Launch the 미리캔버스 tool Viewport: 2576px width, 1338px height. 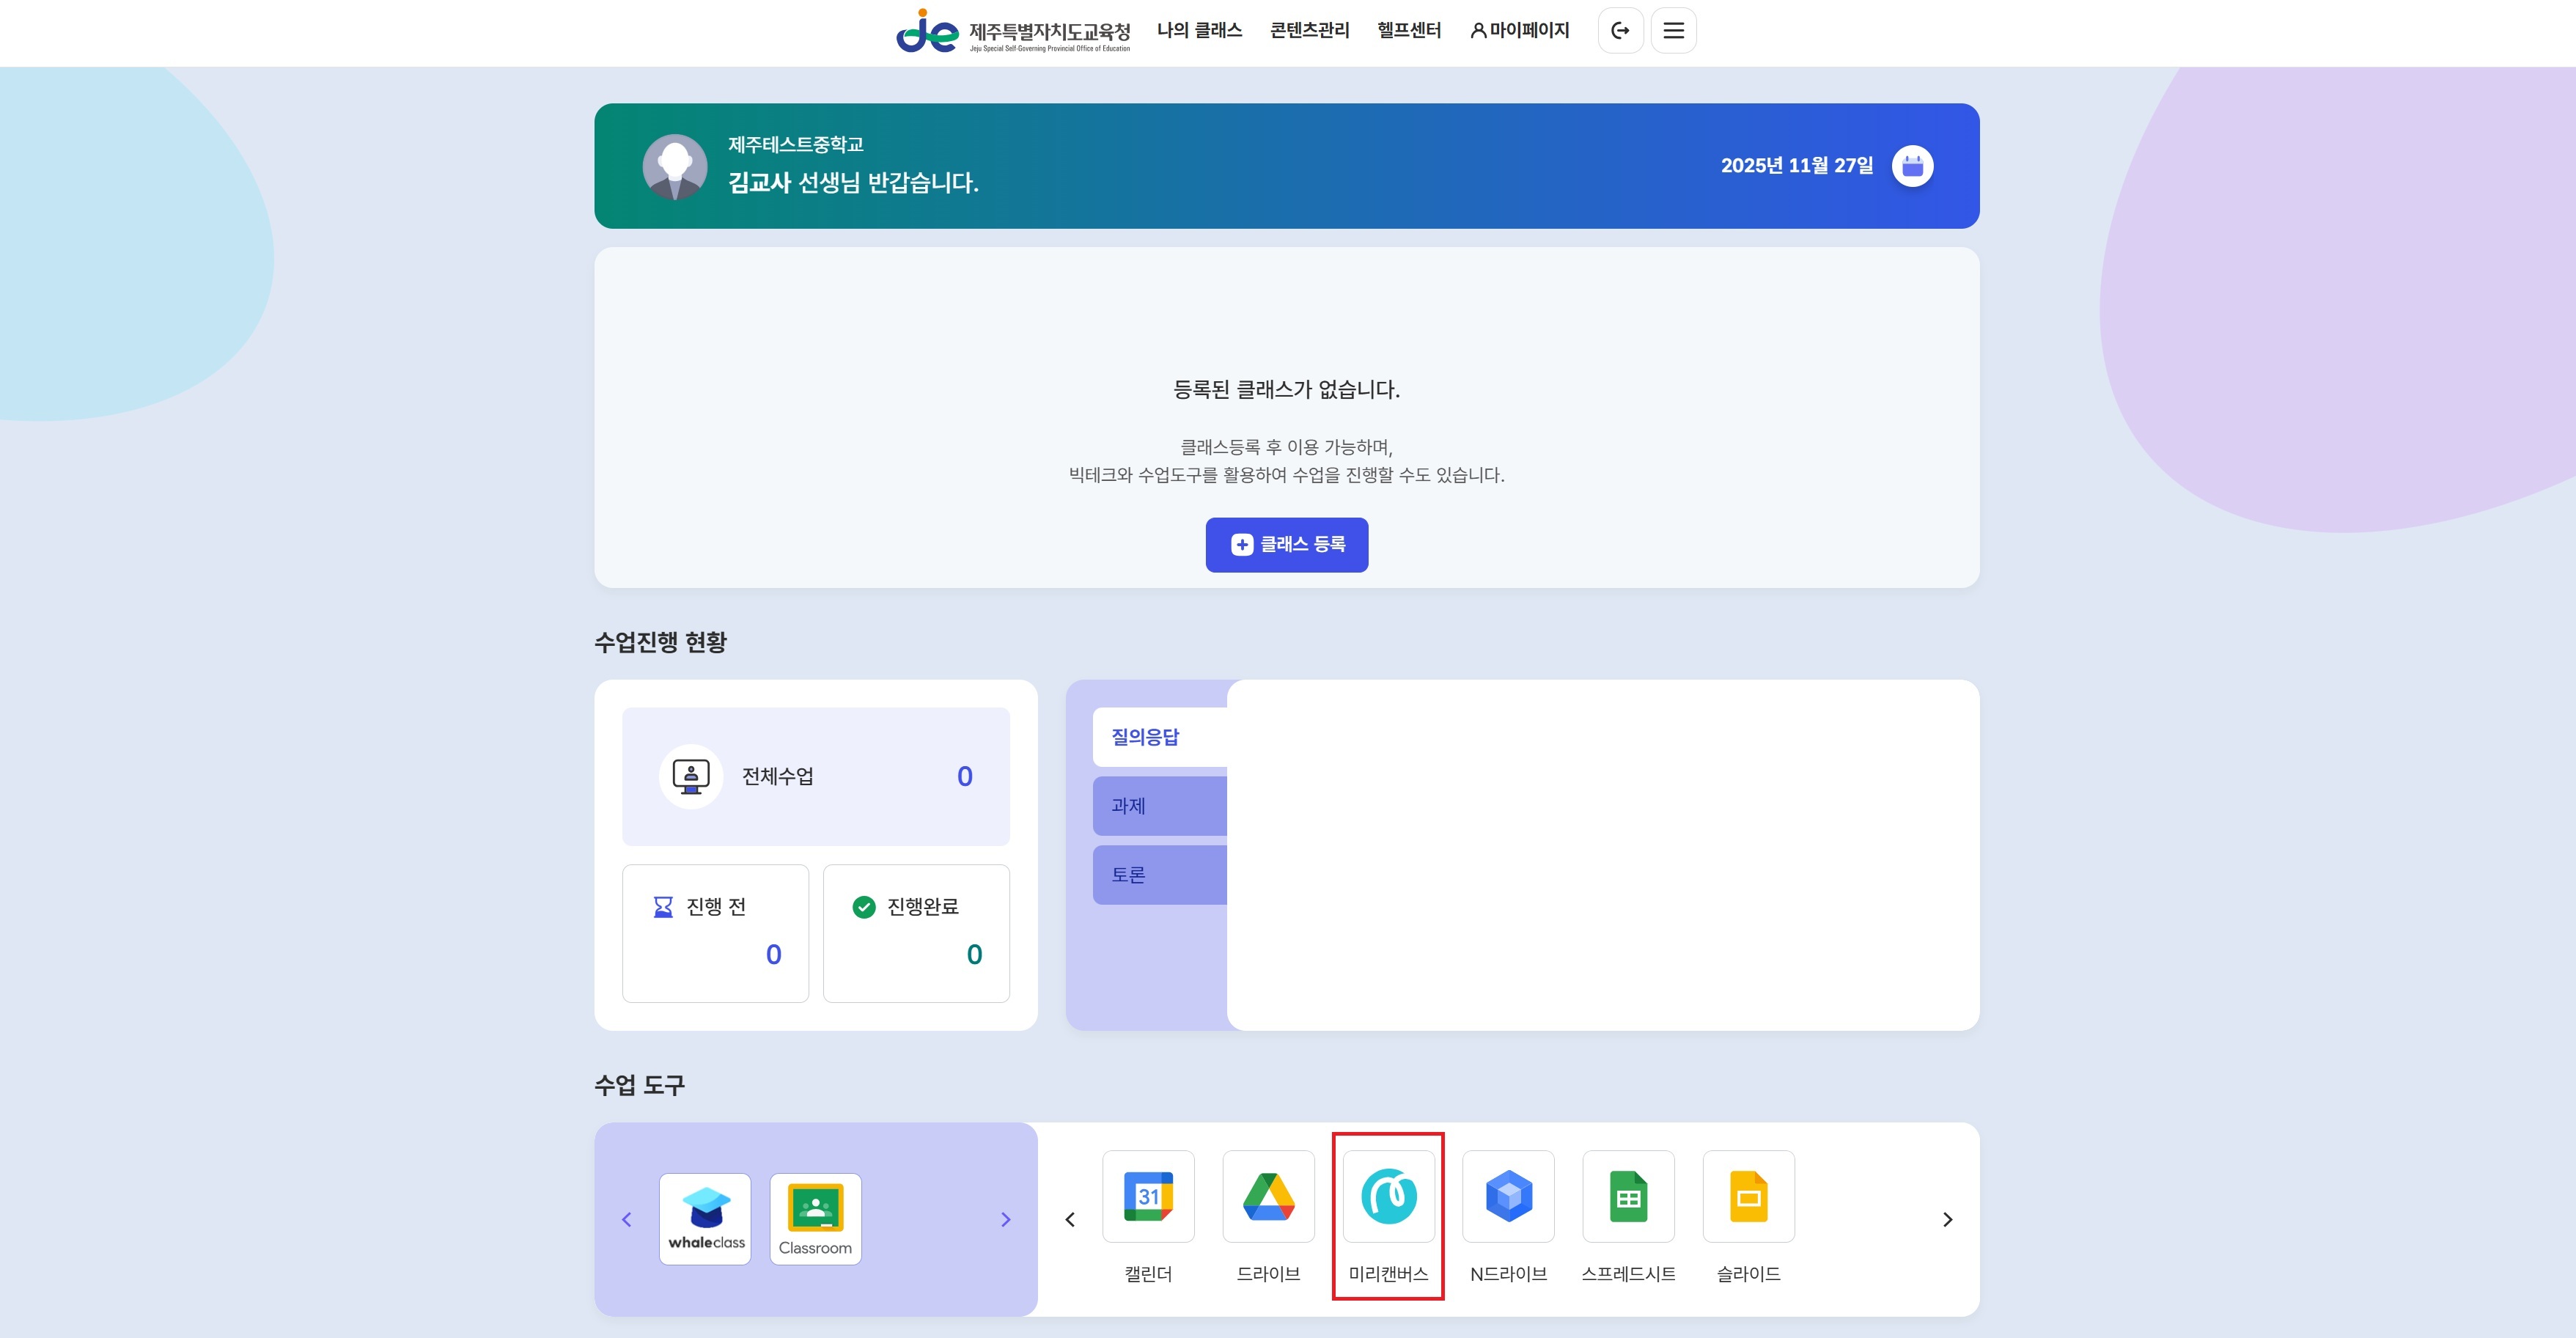click(x=1388, y=1196)
